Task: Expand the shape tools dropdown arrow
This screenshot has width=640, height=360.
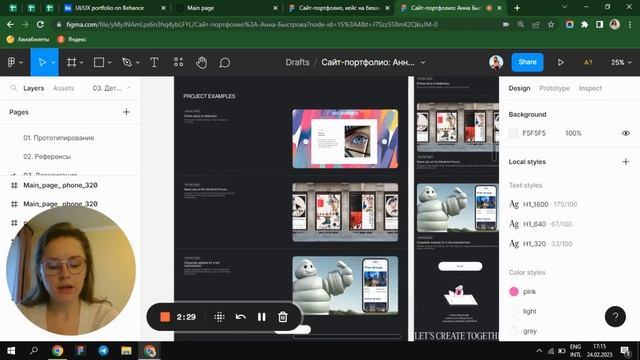Action: pos(109,63)
